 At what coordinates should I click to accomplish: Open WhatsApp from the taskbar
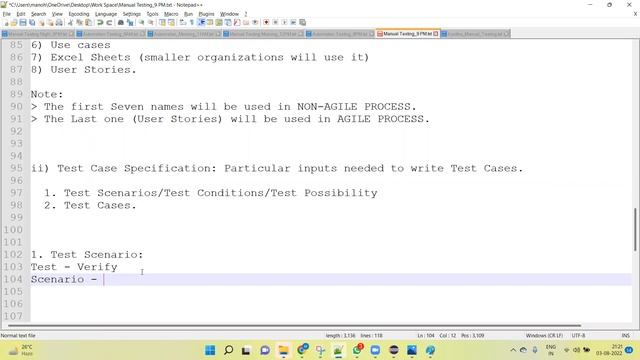click(x=357, y=350)
